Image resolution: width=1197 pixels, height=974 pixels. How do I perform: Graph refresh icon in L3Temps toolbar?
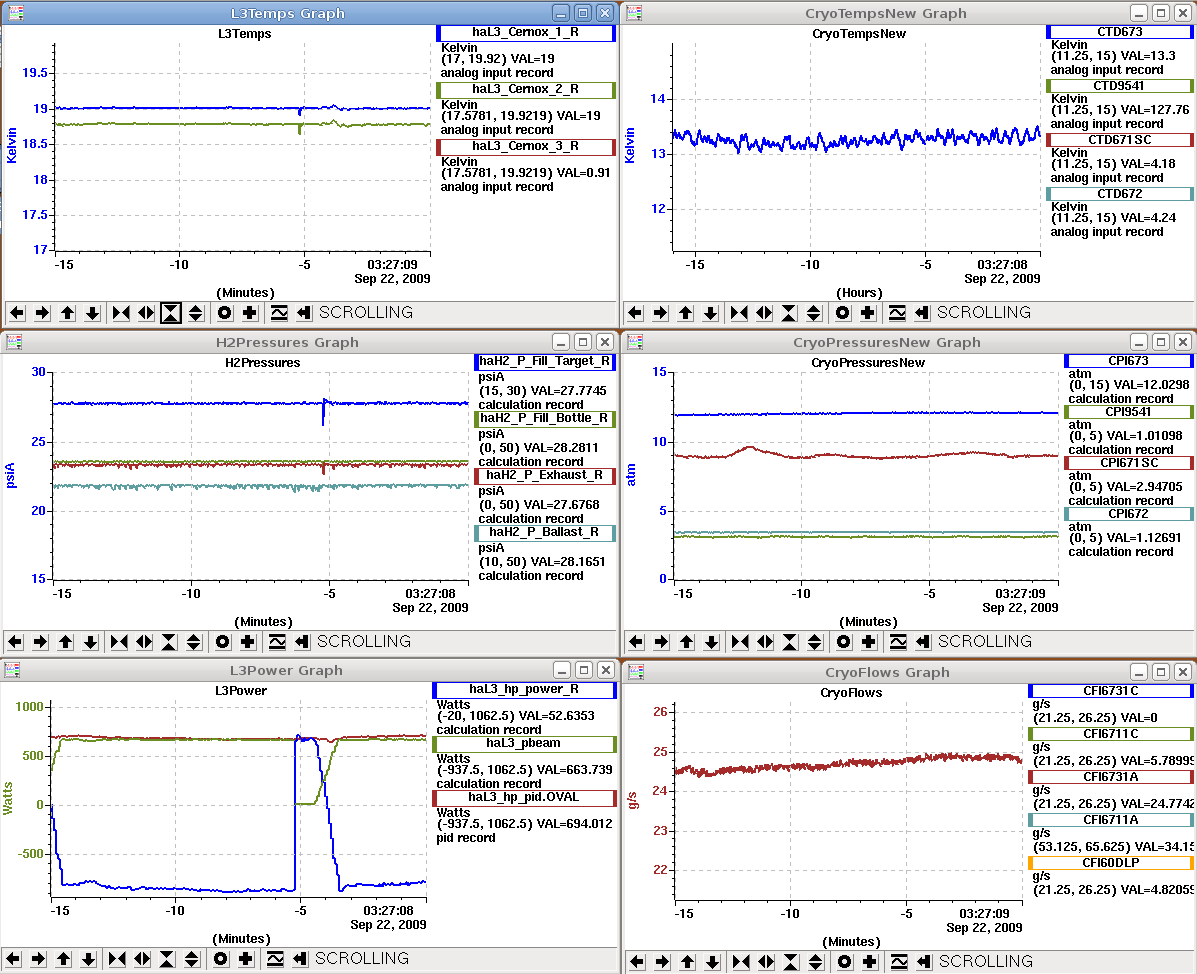[279, 313]
